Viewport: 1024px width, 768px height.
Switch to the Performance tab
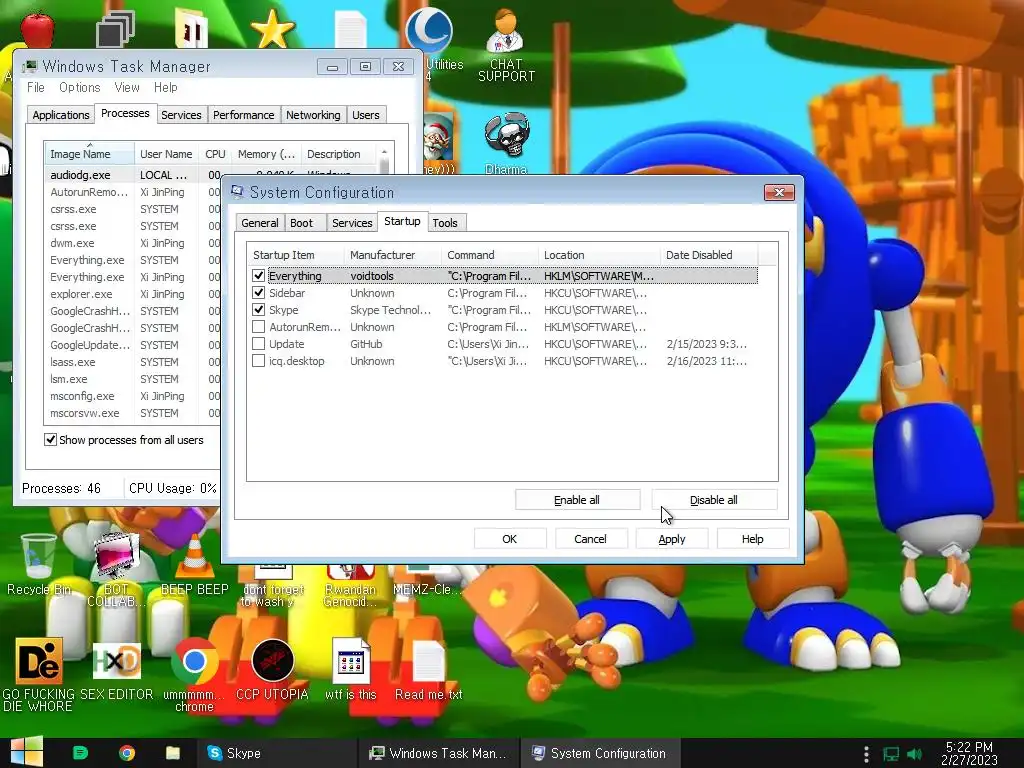[x=244, y=115]
